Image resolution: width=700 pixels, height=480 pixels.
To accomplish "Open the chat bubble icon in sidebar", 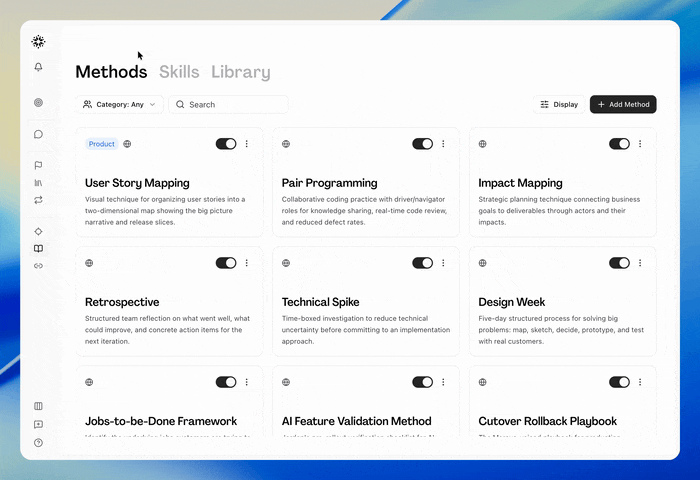I will [38, 134].
